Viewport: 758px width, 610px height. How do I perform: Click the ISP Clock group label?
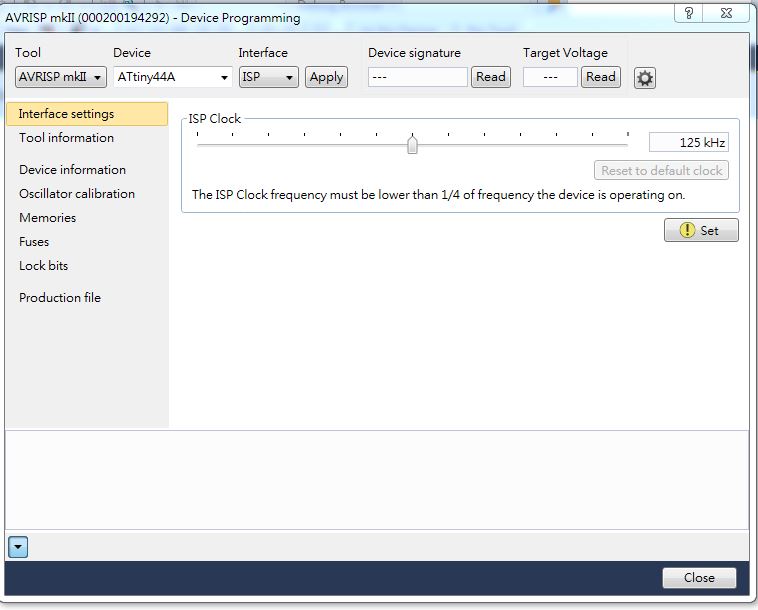coord(215,119)
